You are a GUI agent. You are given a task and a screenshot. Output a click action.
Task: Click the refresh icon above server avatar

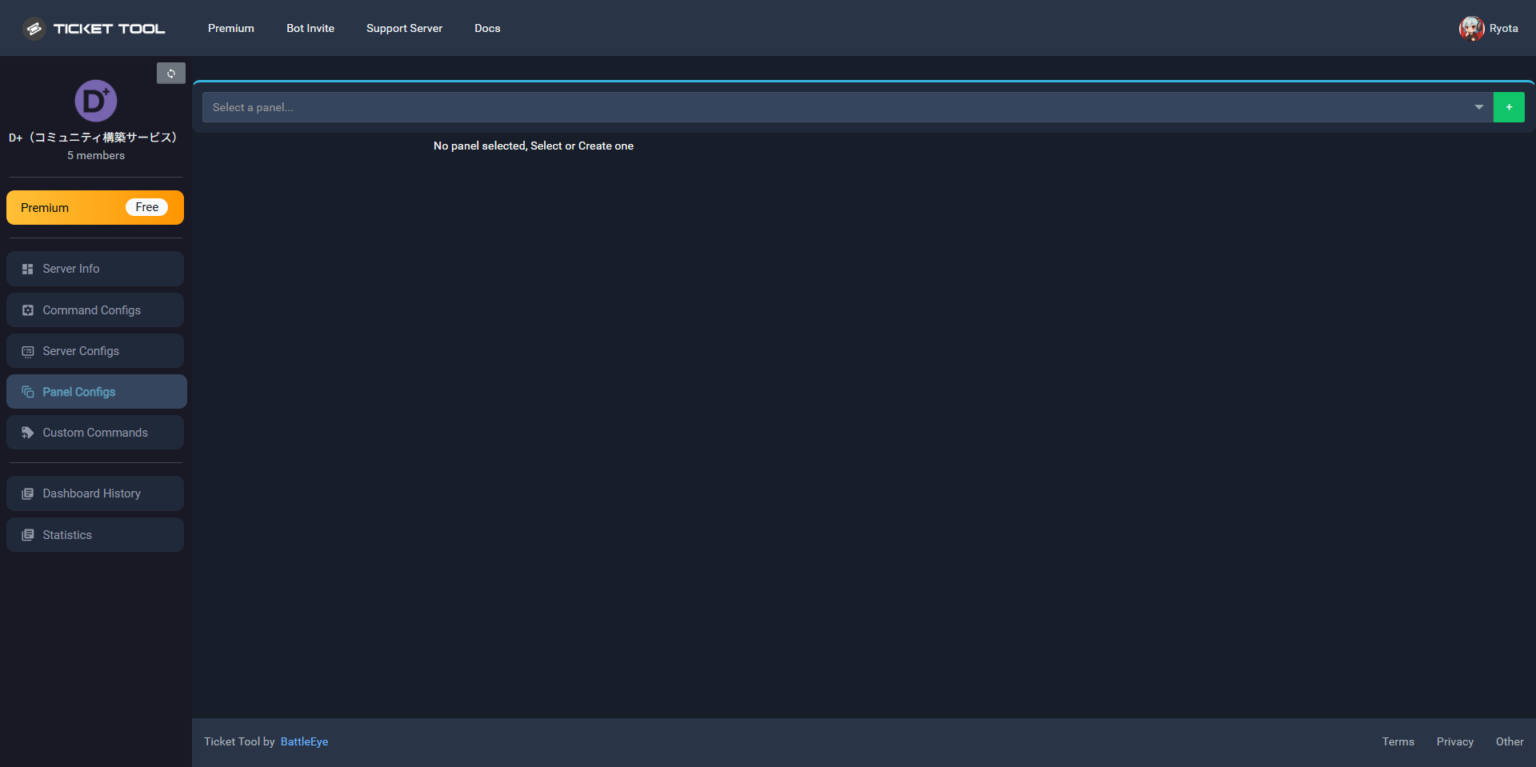[x=171, y=73]
